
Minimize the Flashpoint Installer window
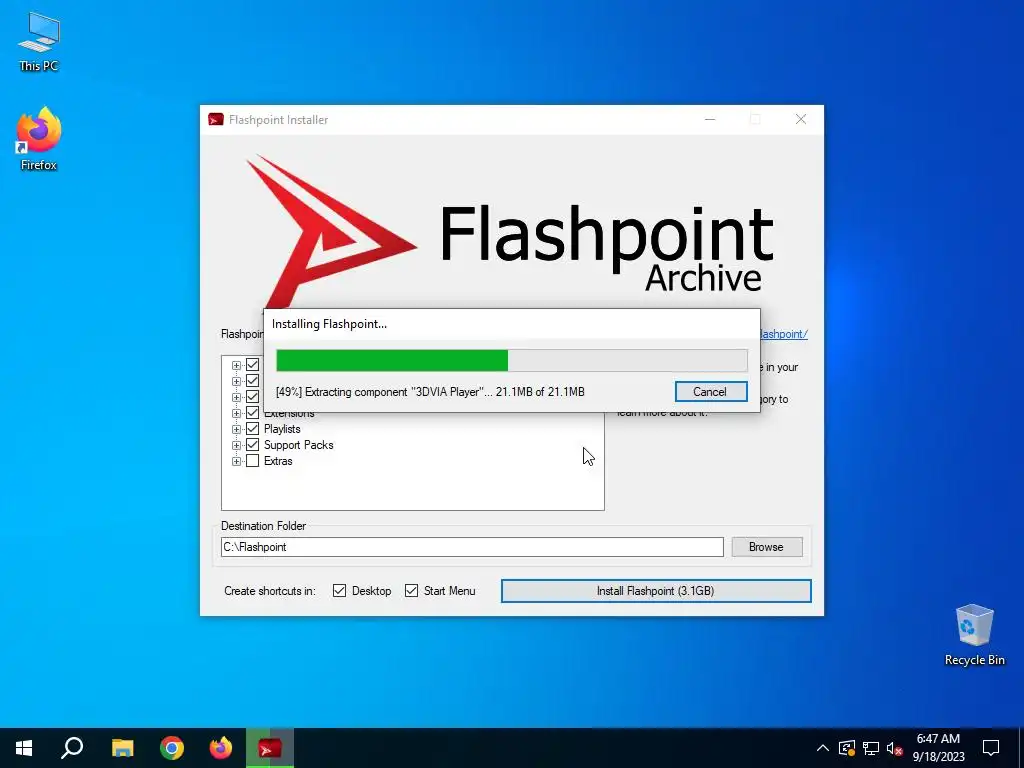point(710,120)
